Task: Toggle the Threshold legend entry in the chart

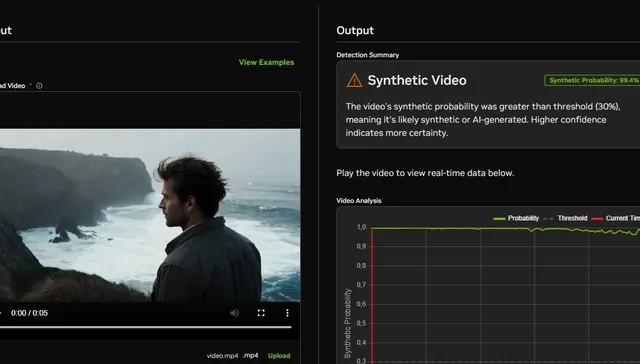Action: pyautogui.click(x=565, y=218)
